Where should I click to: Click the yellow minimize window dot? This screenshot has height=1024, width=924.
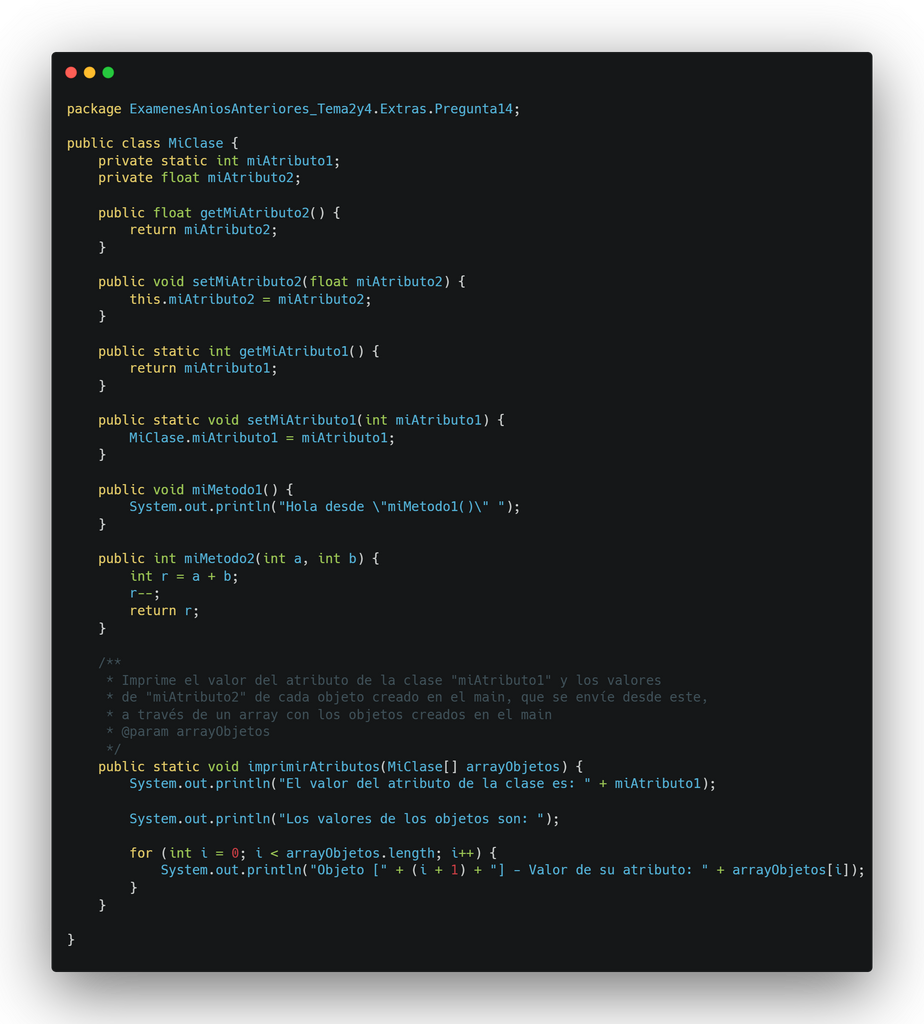[x=89, y=72]
